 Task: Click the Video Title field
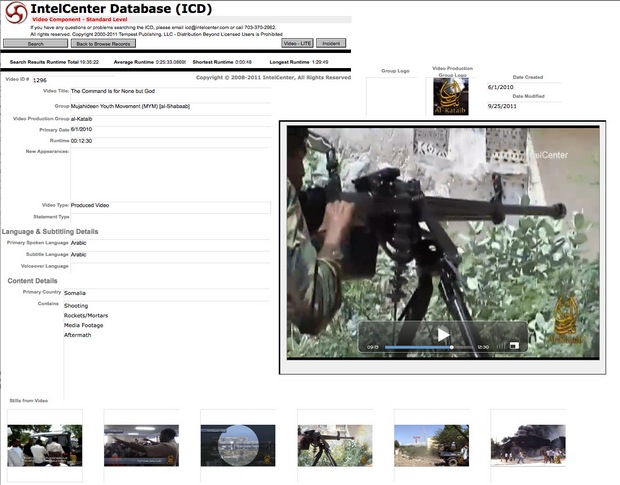click(x=170, y=91)
